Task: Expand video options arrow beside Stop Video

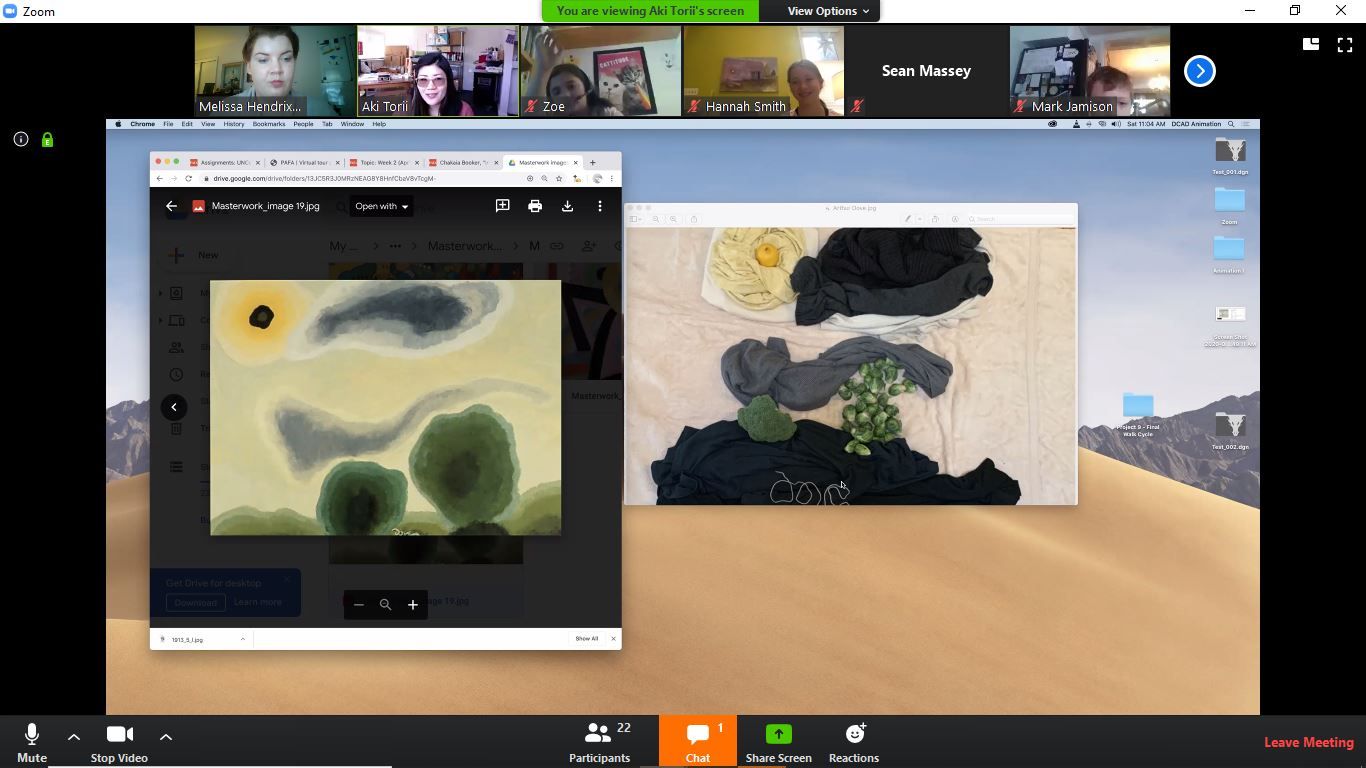Action: pyautogui.click(x=166, y=737)
